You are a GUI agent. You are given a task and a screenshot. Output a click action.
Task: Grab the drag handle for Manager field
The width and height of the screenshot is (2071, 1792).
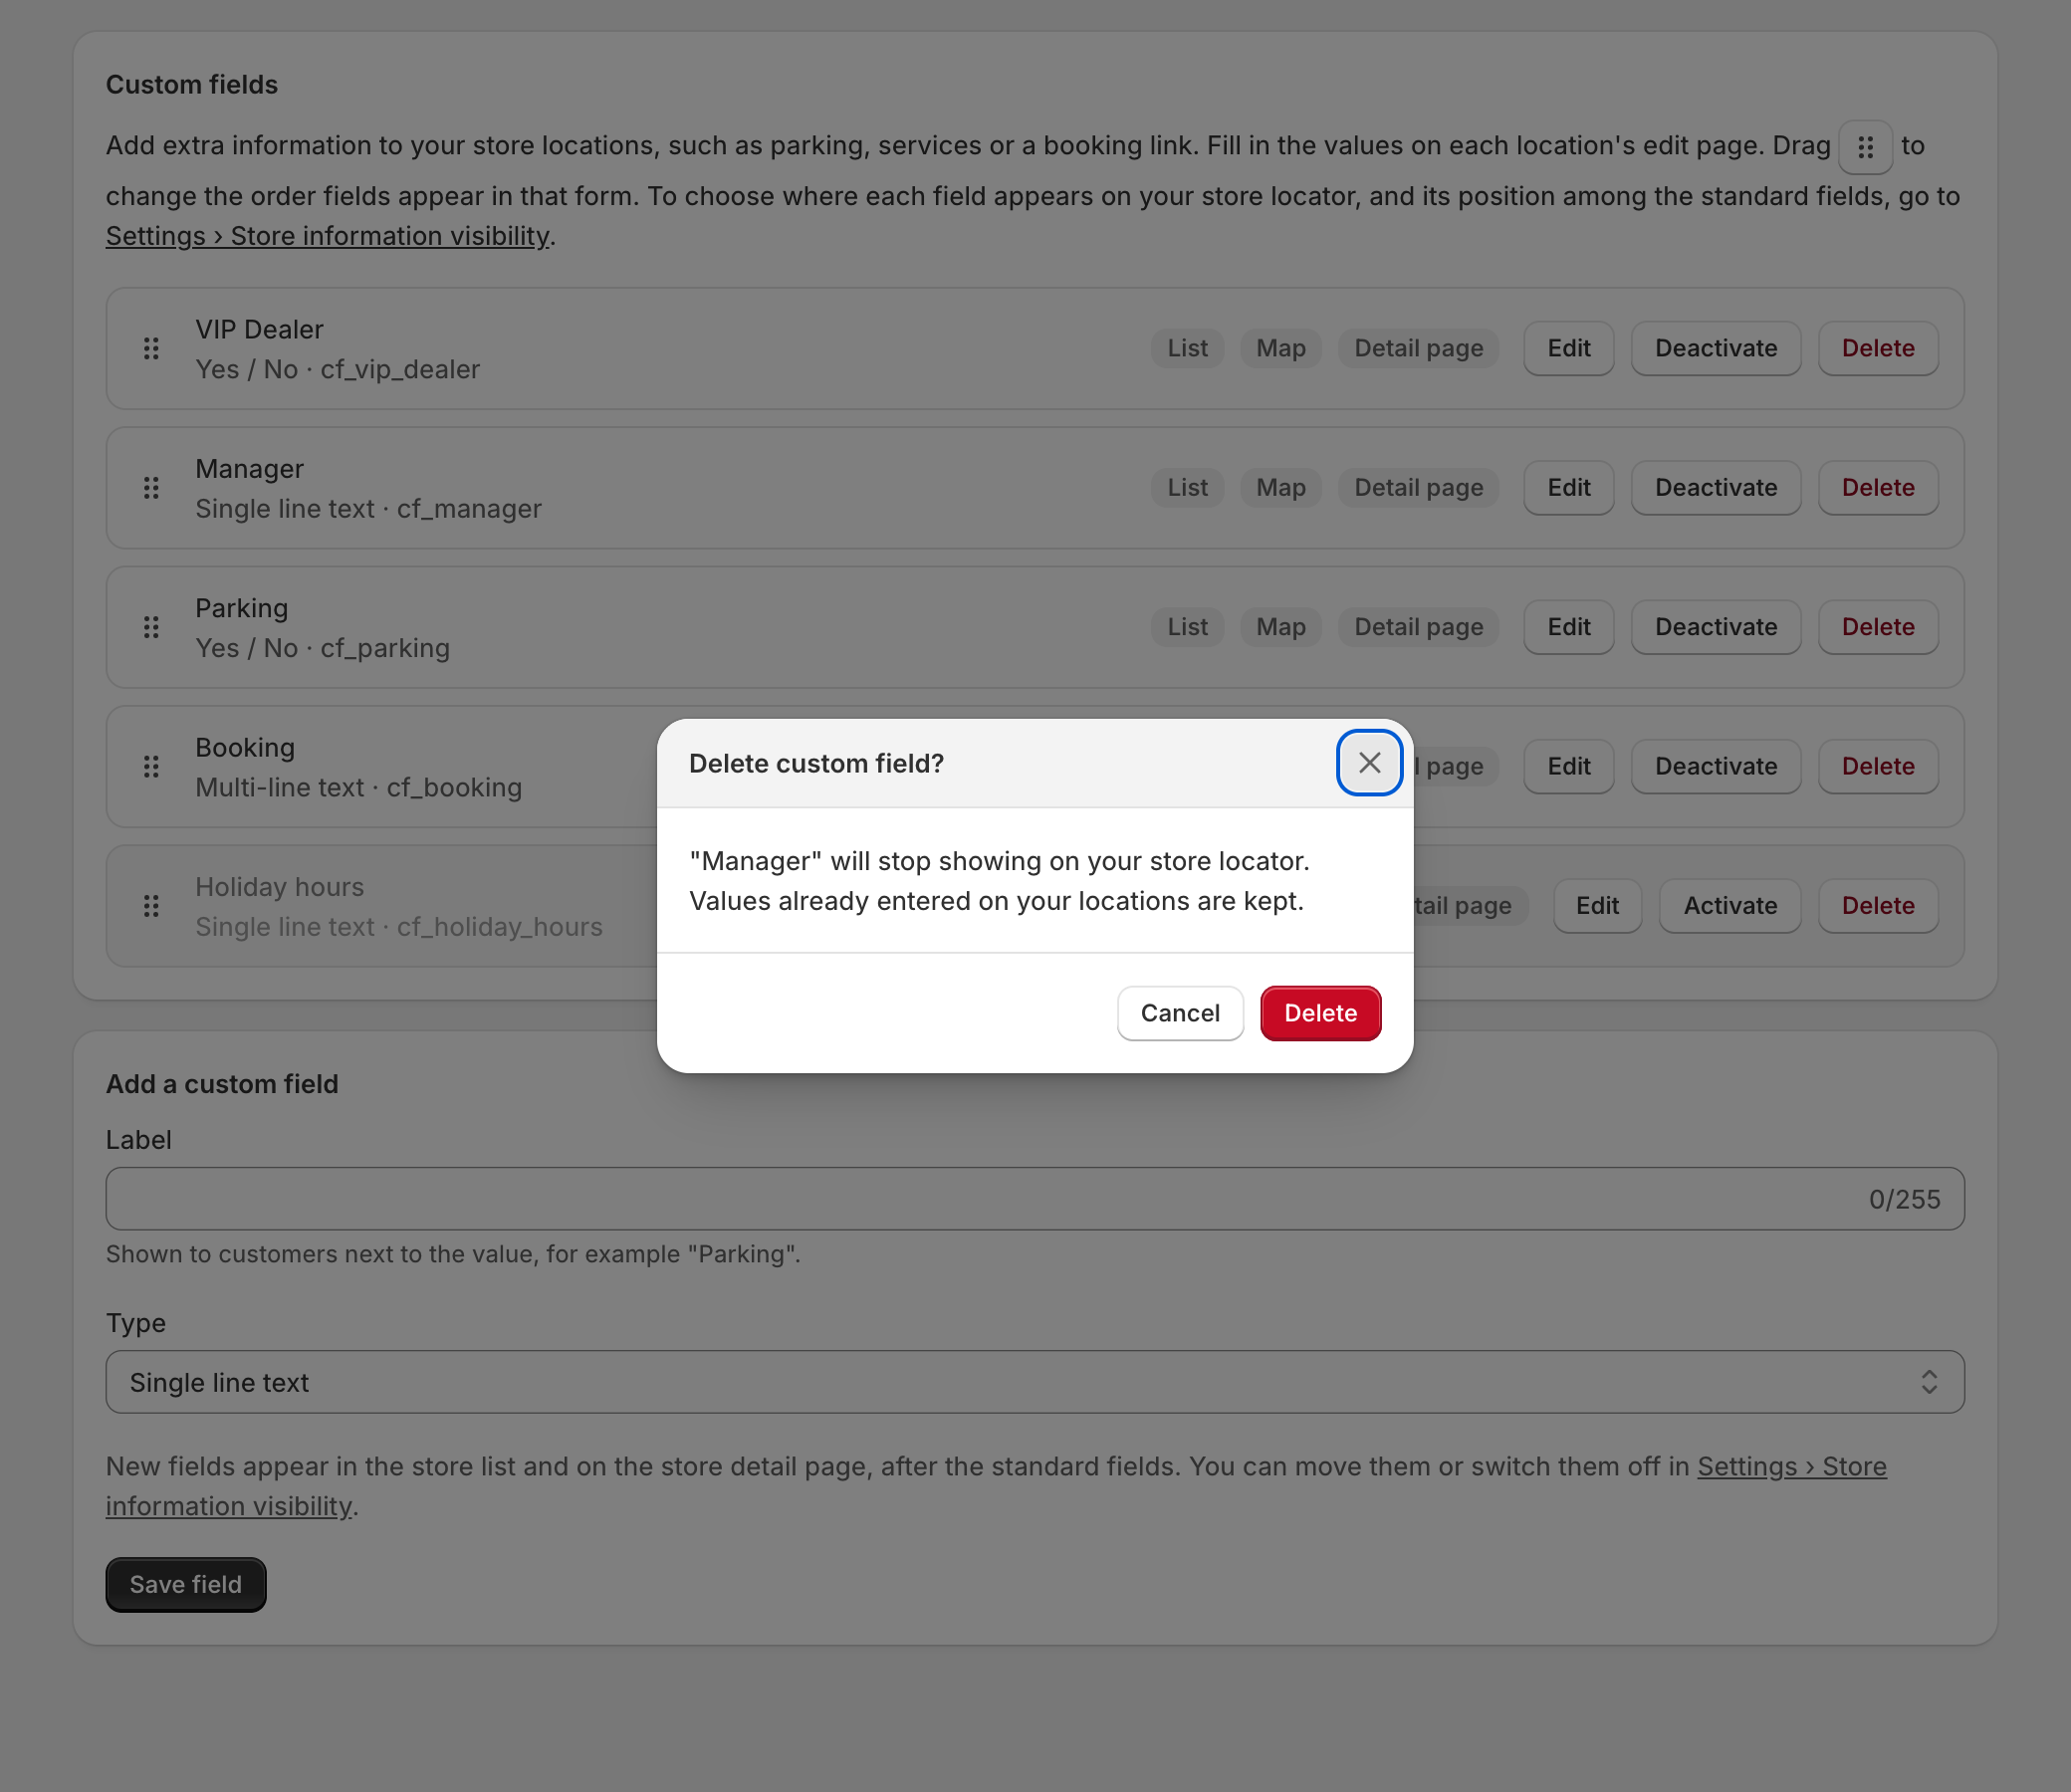click(x=151, y=488)
